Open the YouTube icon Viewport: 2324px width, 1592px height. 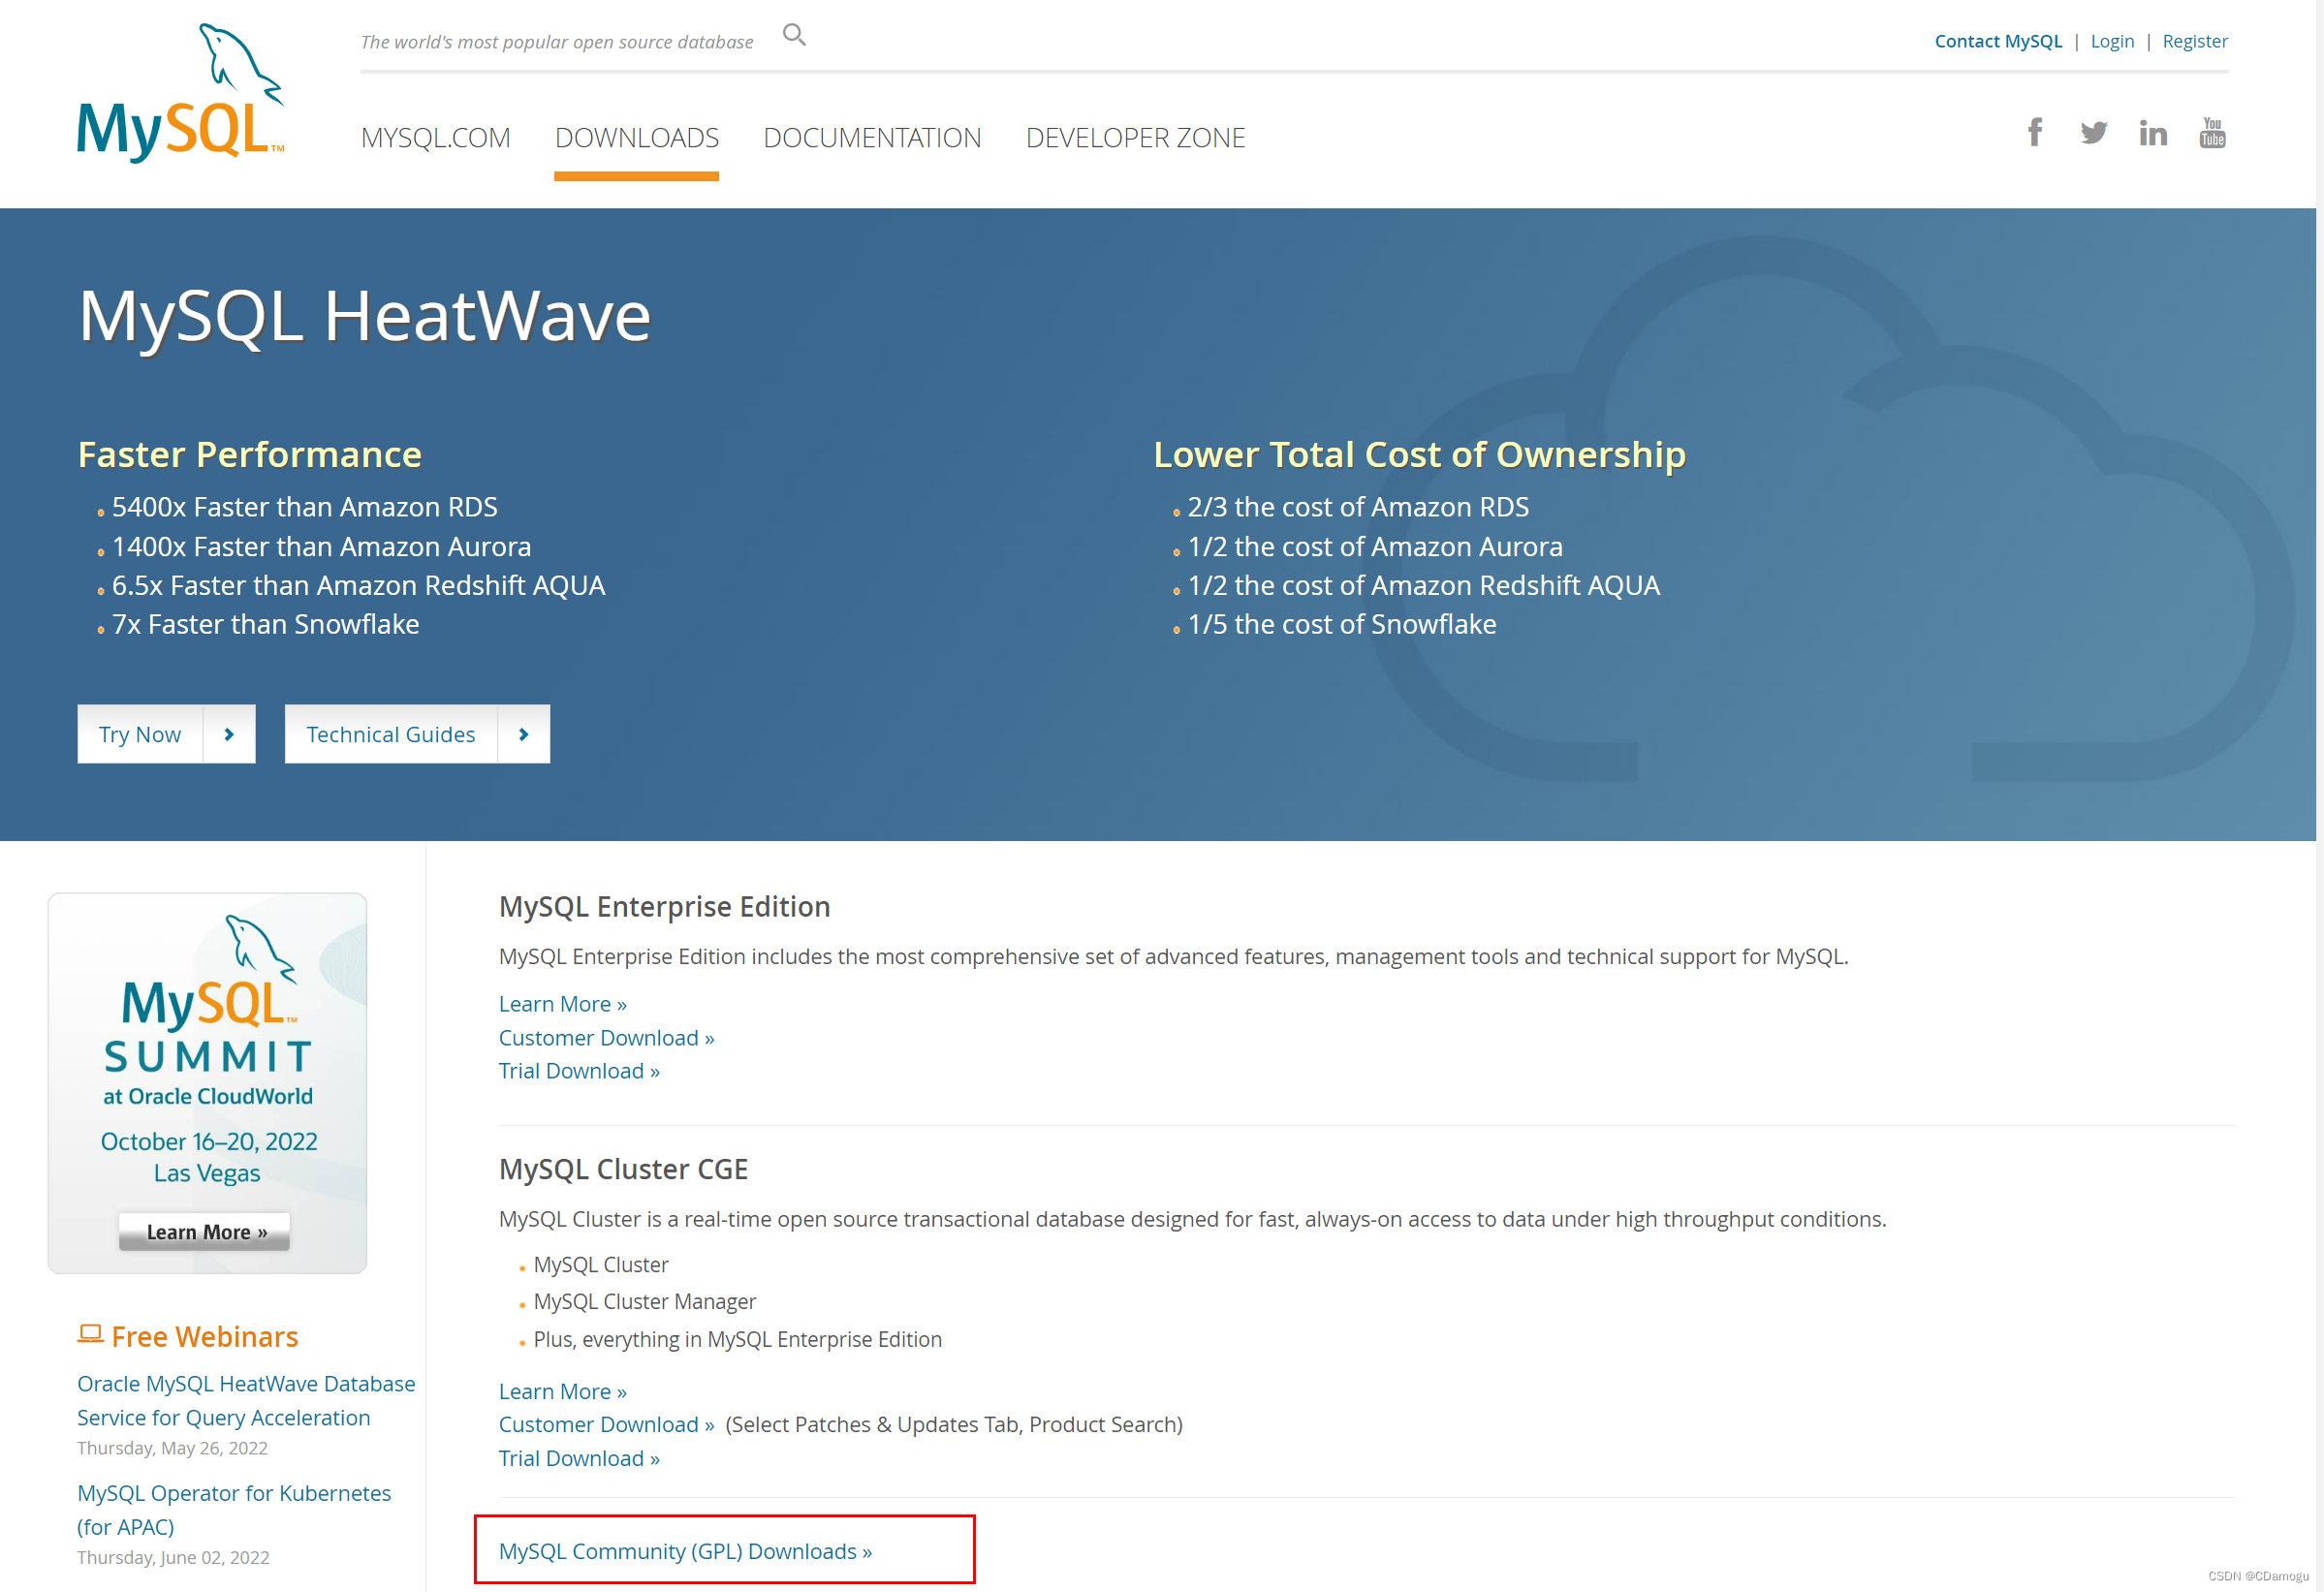click(2212, 133)
